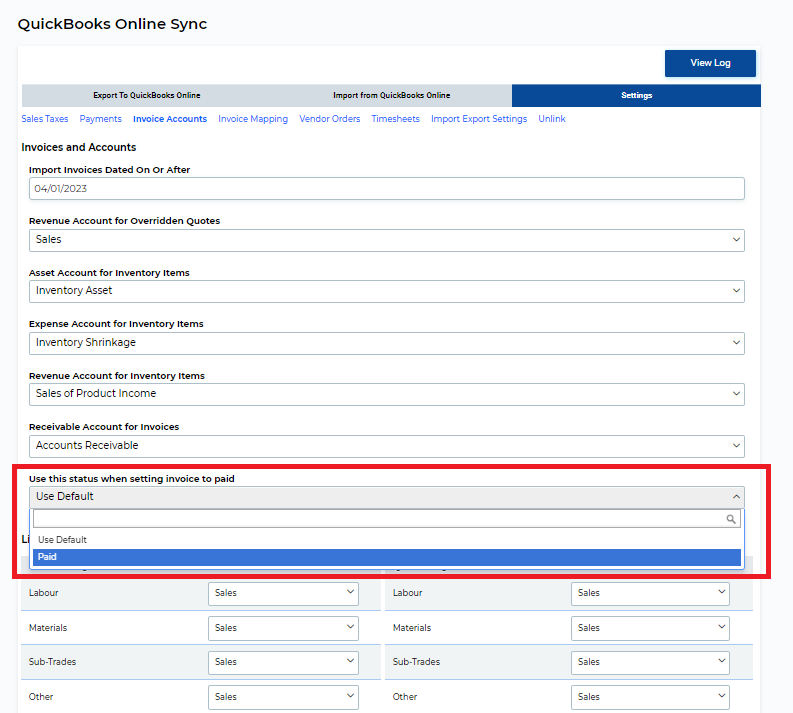Open left Materials account dropdown
The image size is (793, 713).
[x=283, y=628]
